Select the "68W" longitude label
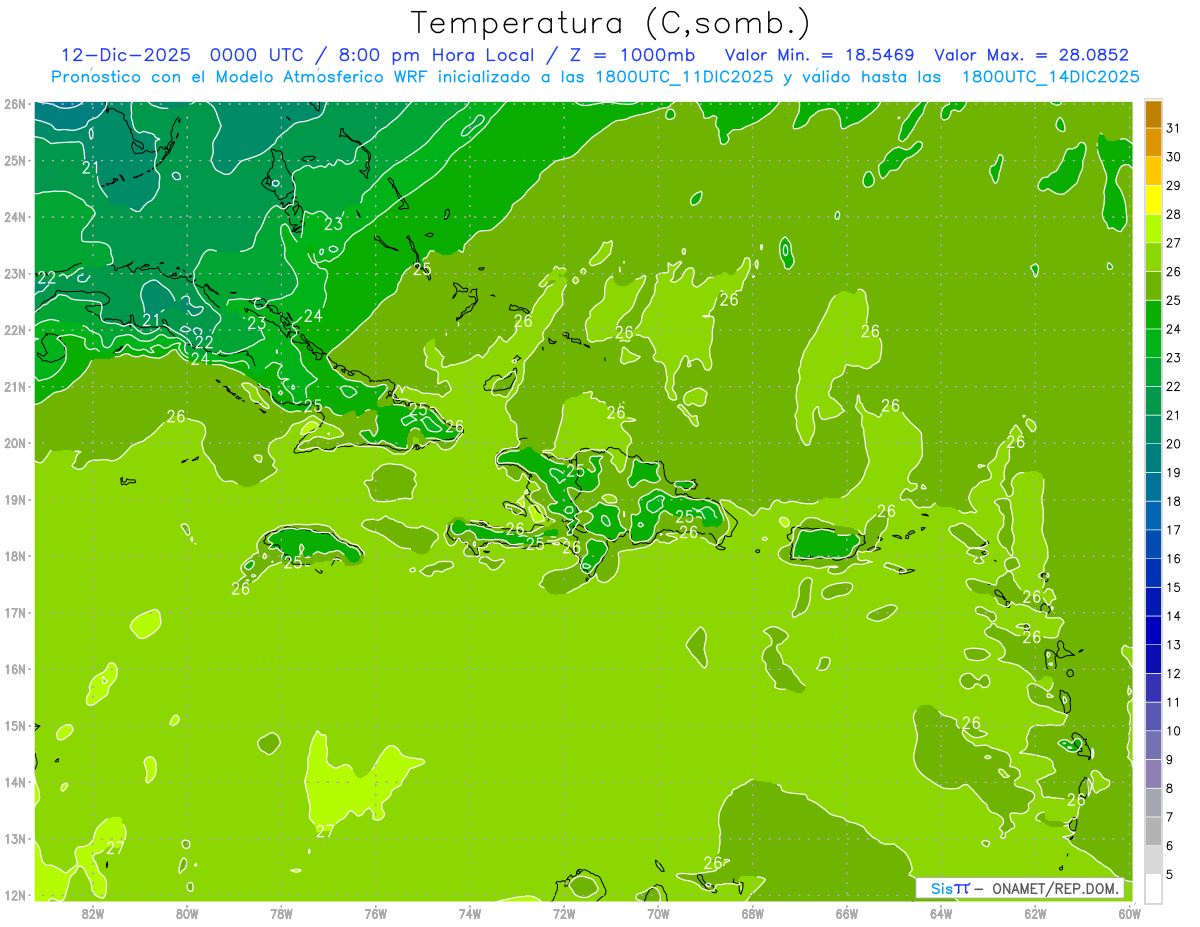Image resolution: width=1200 pixels, height=927 pixels. 753,913
